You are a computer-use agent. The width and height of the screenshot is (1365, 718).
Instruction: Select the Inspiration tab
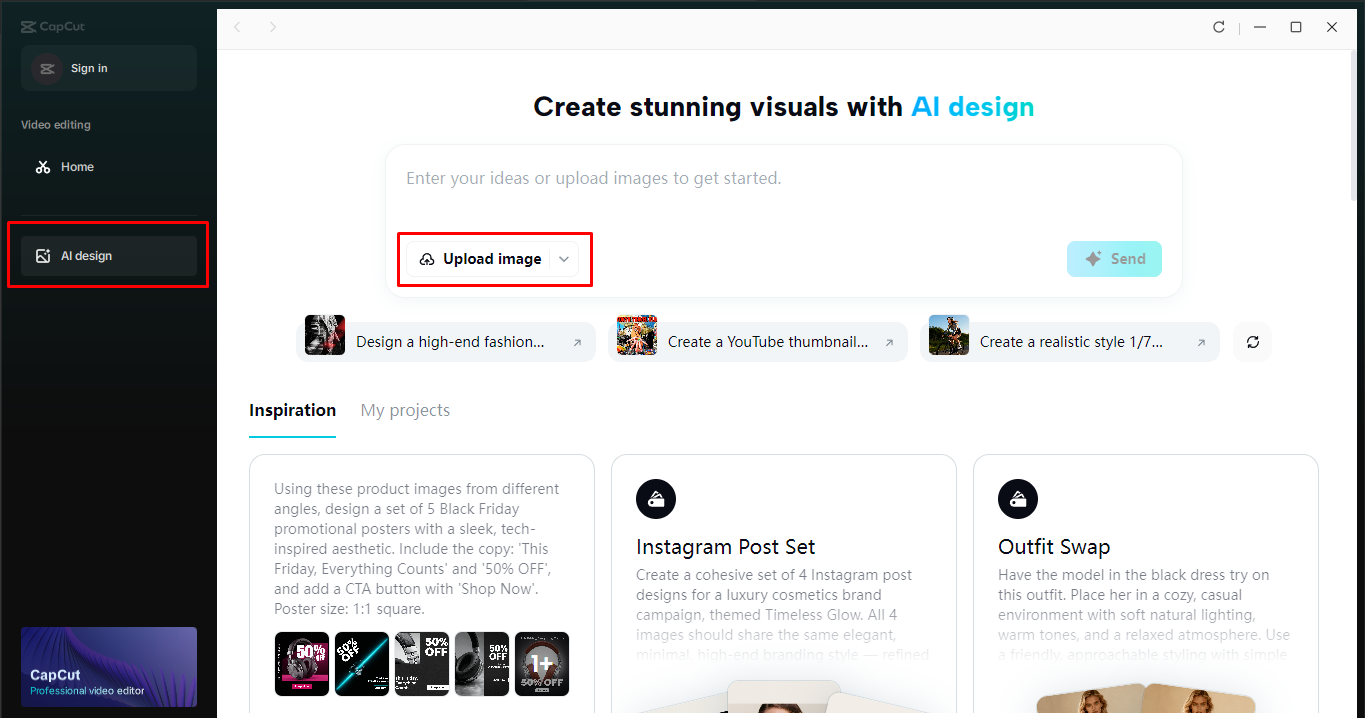pos(292,410)
